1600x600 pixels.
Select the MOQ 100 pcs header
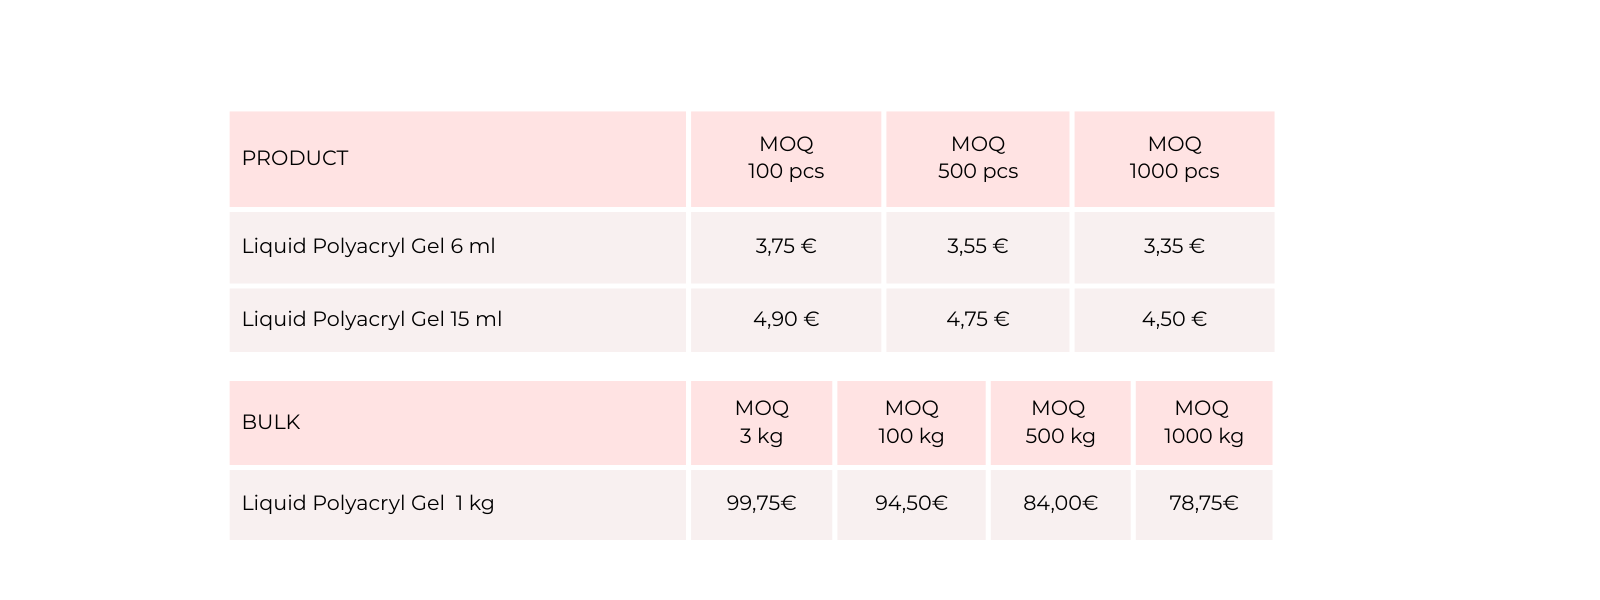coord(786,158)
